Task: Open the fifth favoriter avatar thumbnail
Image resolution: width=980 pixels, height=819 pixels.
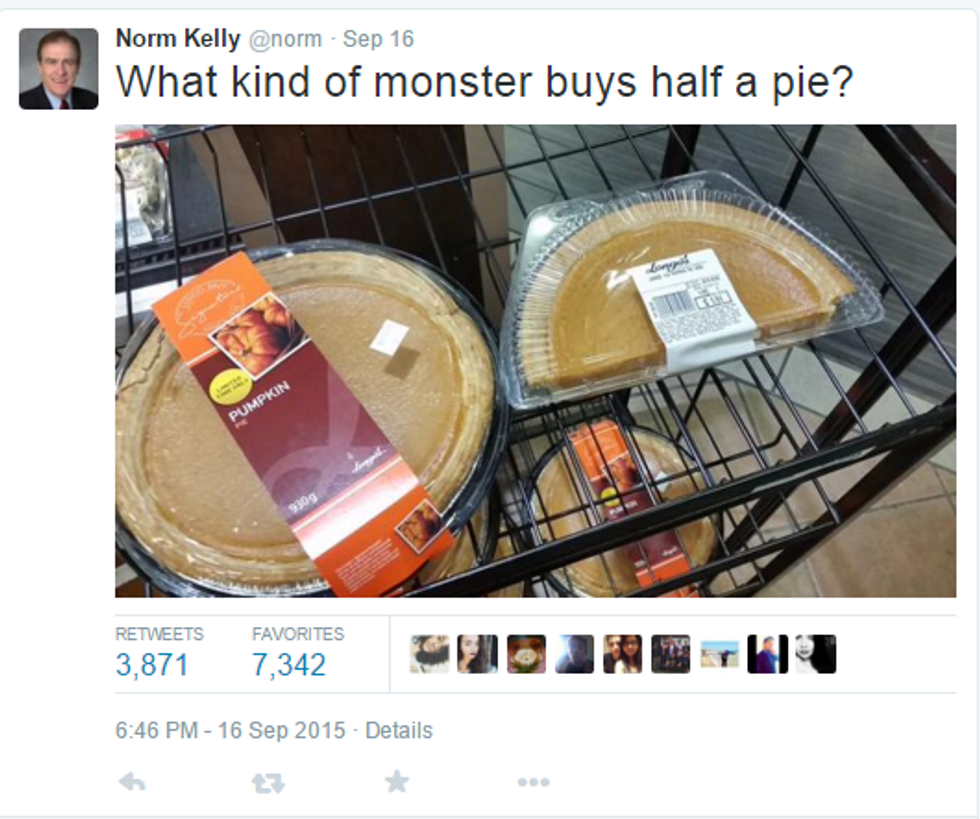Action: click(622, 654)
